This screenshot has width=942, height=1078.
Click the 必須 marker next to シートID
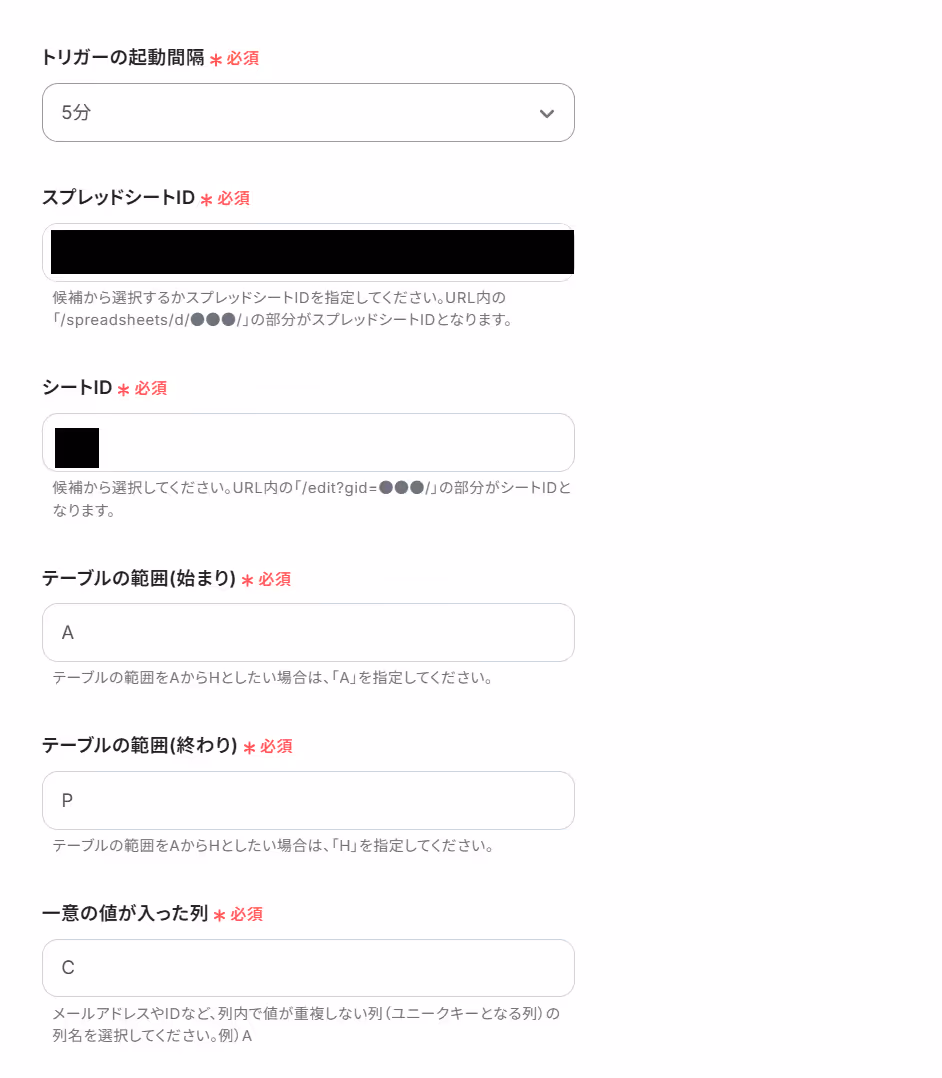click(x=151, y=388)
